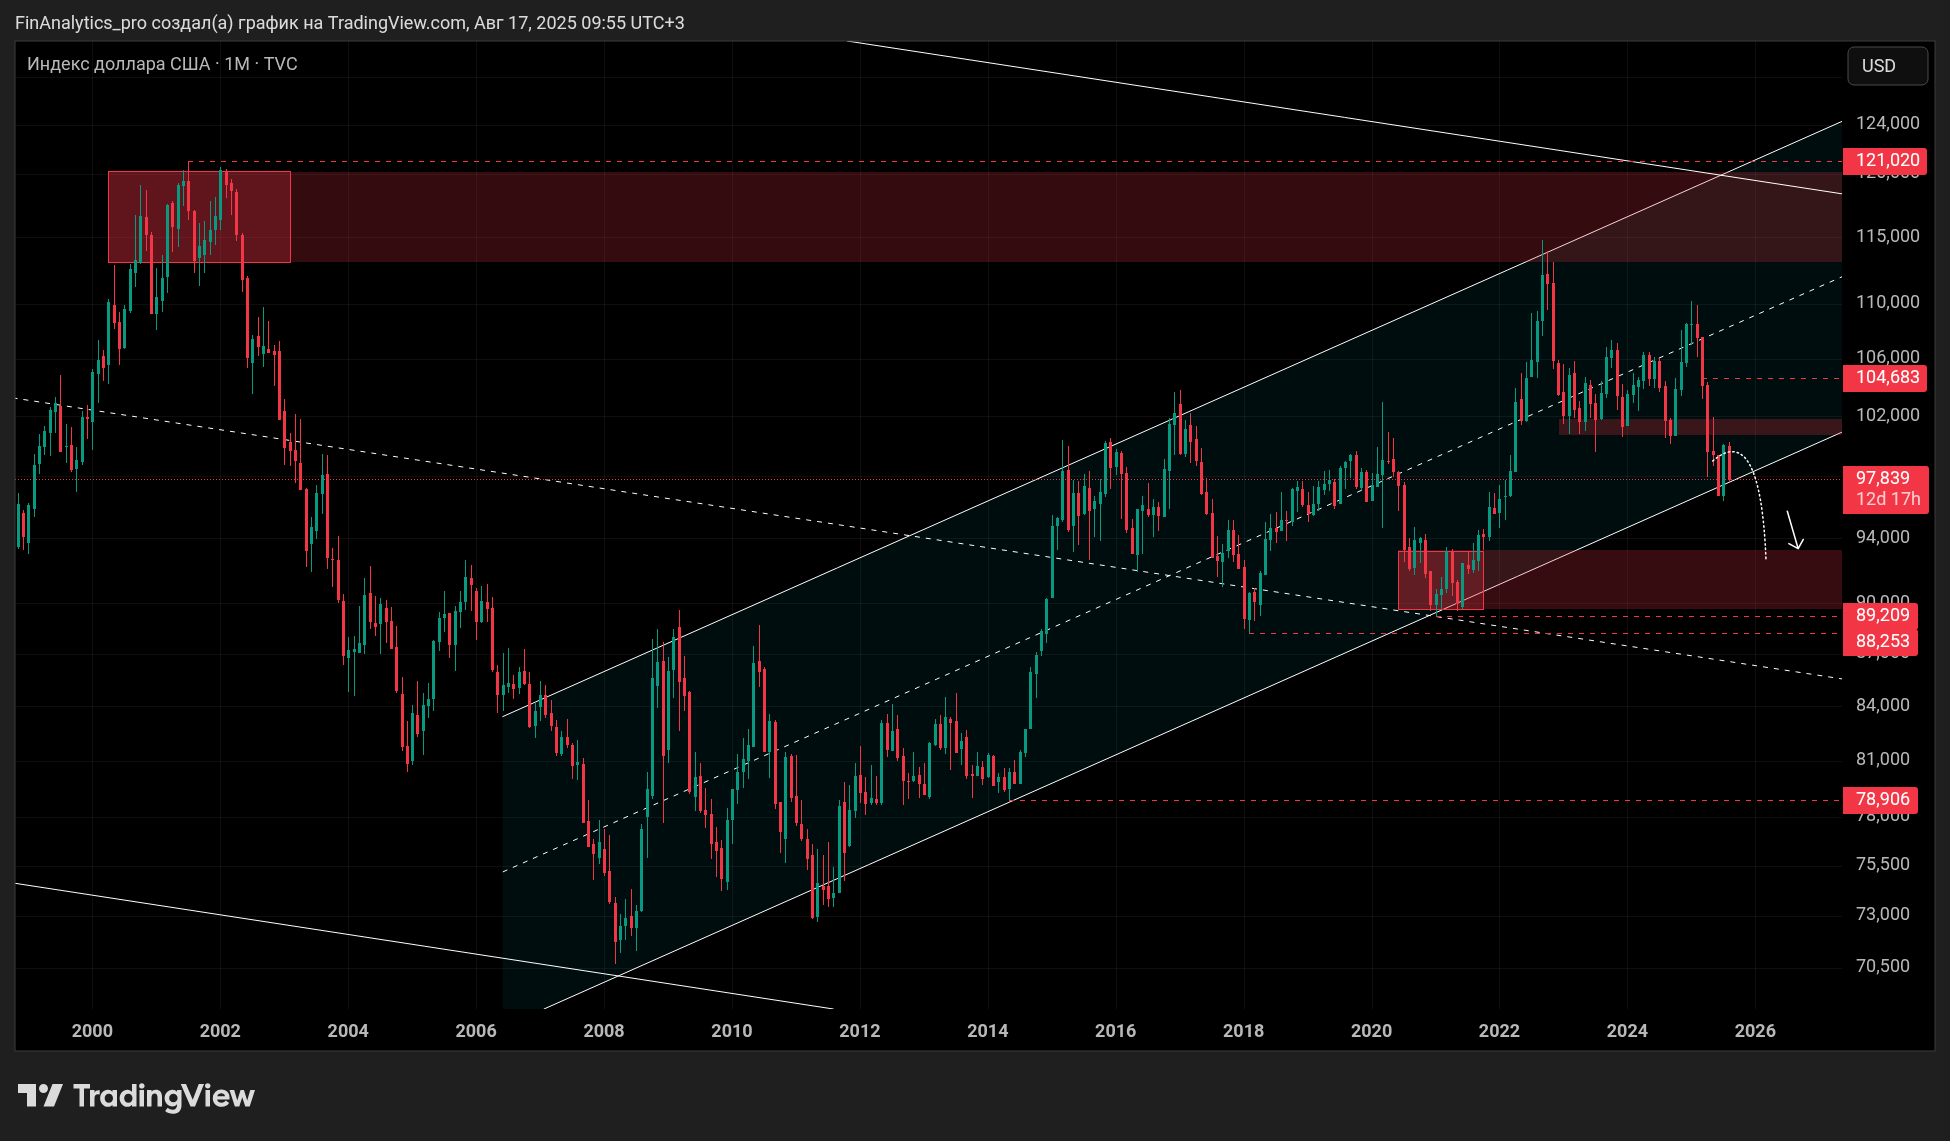Click the 2010 label on time axis
The height and width of the screenshot is (1141, 1950).
[732, 1031]
